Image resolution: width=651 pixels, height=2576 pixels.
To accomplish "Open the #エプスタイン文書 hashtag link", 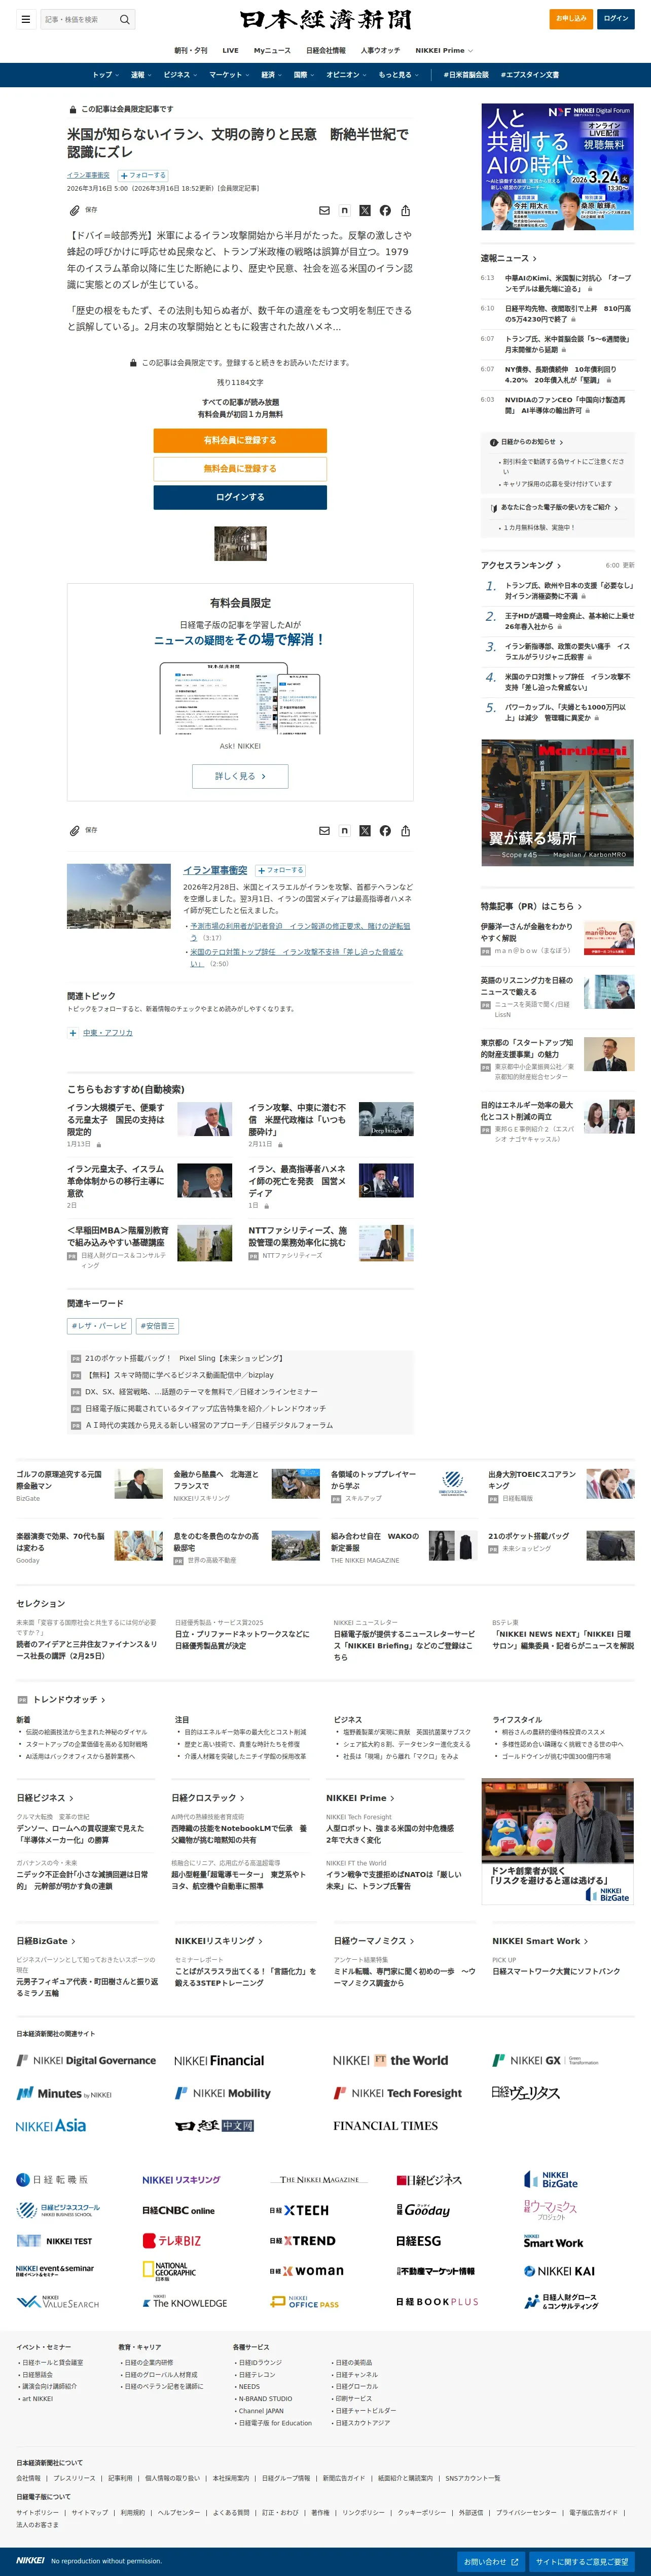I will point(530,75).
